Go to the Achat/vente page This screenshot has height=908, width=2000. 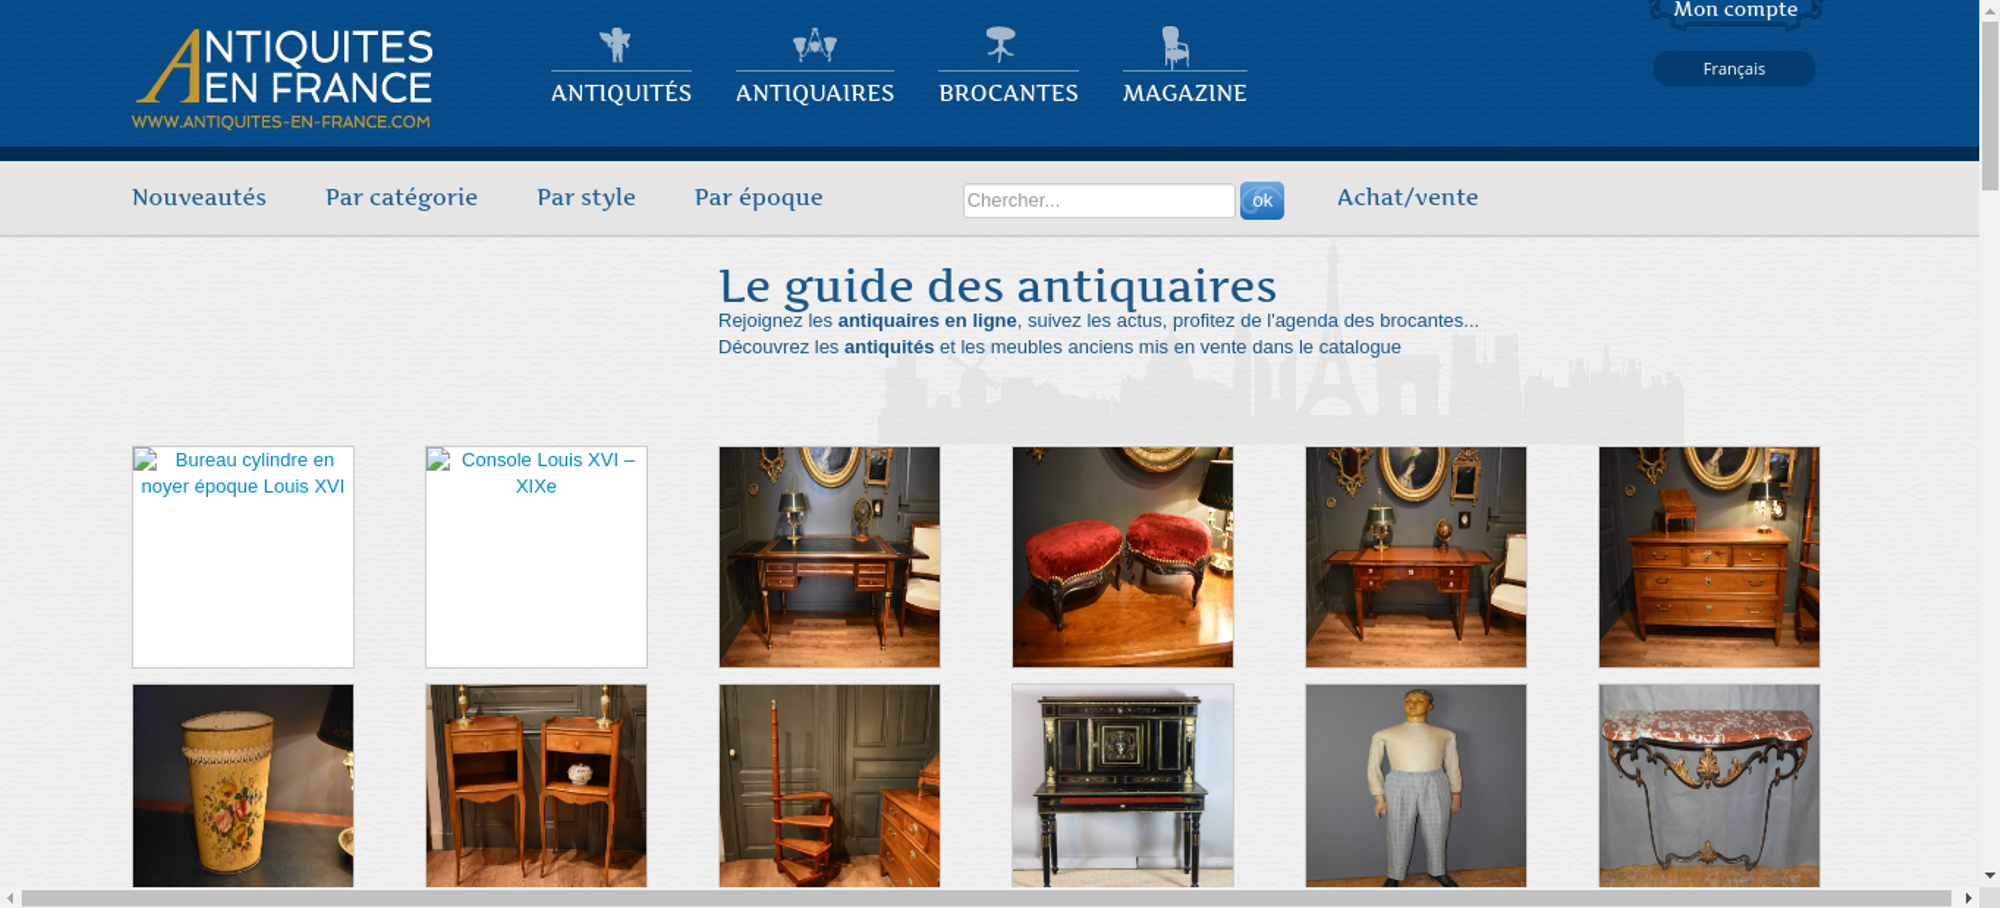click(1407, 198)
